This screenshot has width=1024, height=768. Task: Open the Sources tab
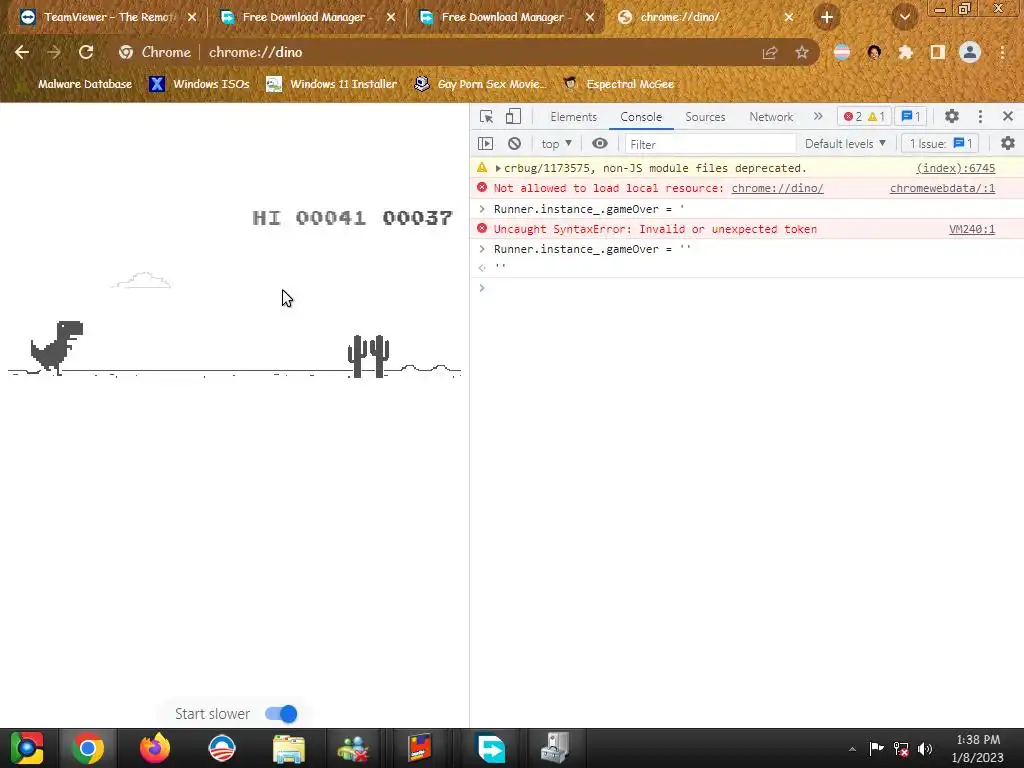[705, 117]
